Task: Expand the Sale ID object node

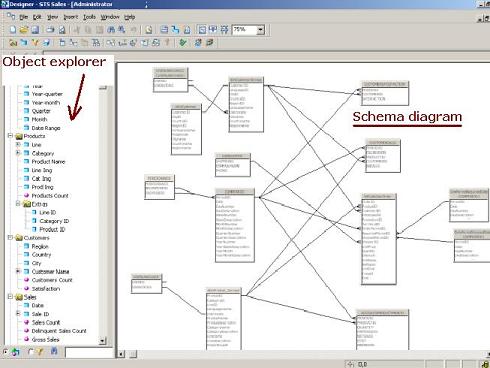Action: tap(18, 314)
